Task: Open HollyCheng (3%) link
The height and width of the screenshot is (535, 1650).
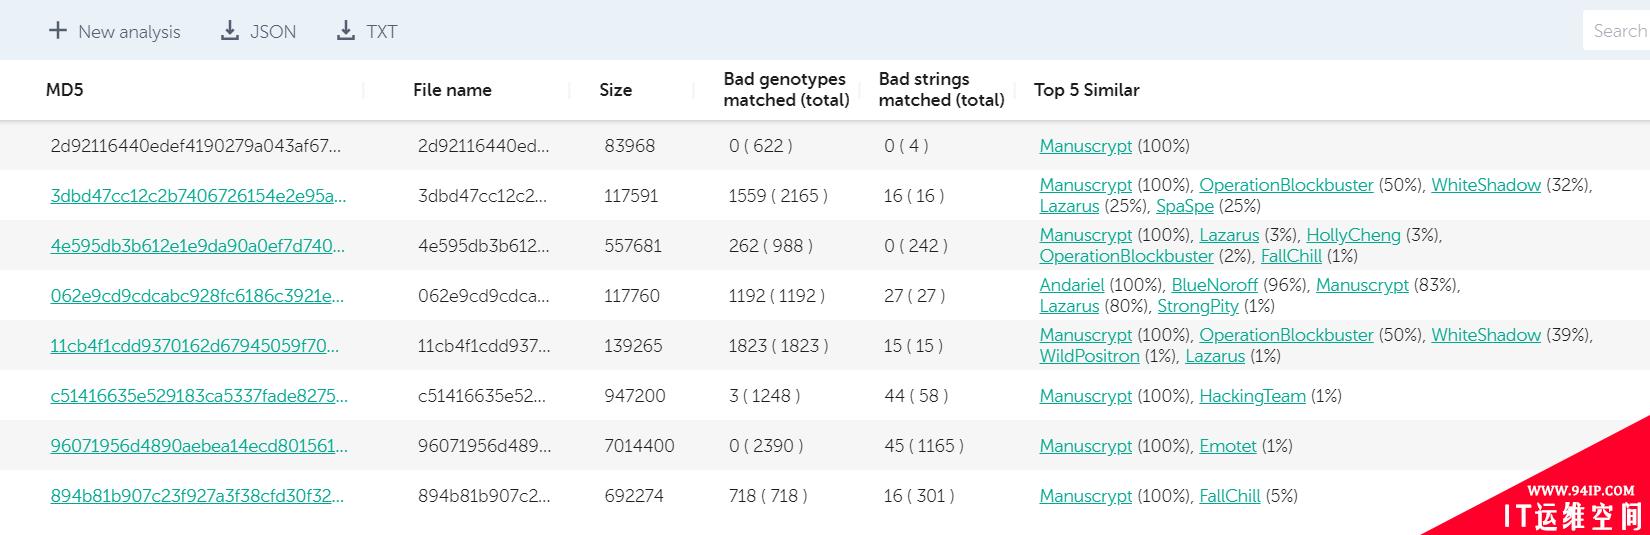Action: [1353, 235]
